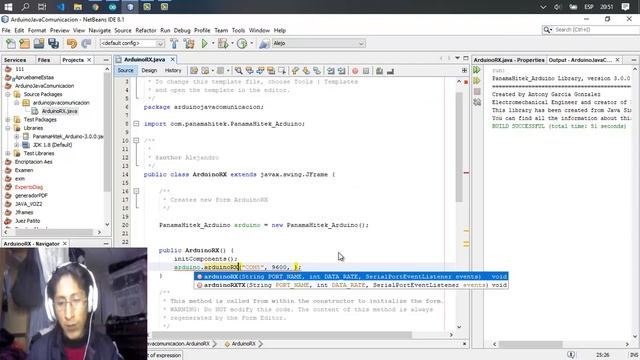Click the Uncomment icon in the editor toolbar
Image resolution: width=640 pixels, height=360 pixels.
point(390,71)
